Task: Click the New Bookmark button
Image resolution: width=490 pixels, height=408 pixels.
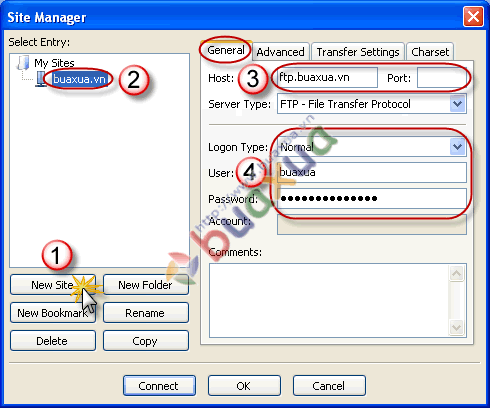Action: pos(53,313)
